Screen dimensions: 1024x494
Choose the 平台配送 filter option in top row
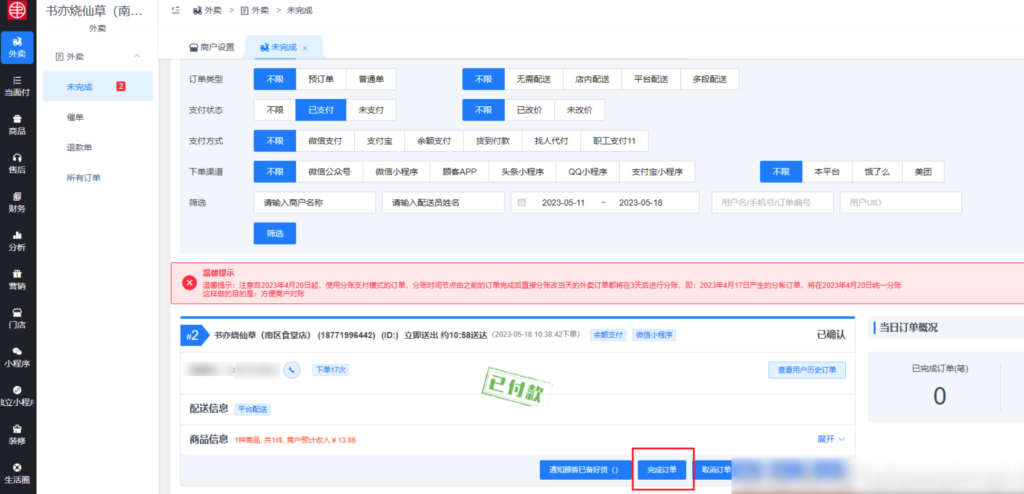pyautogui.click(x=651, y=79)
